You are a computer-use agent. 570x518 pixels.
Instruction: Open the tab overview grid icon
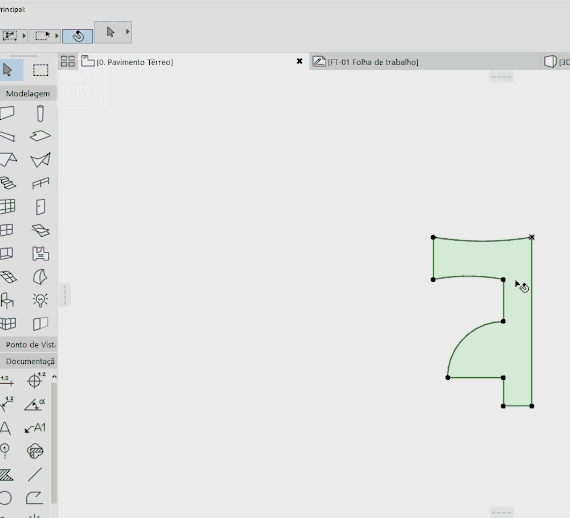click(68, 61)
